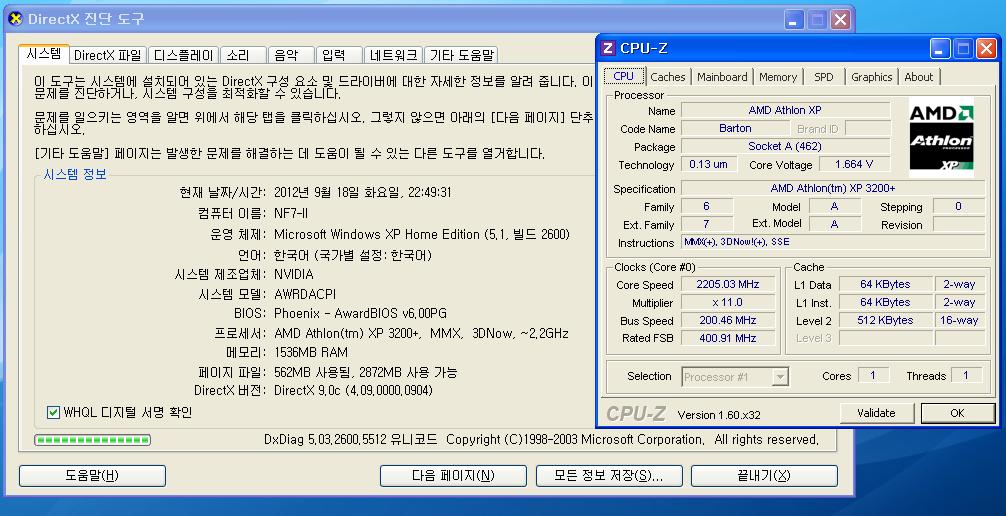The image size is (1006, 516).
Task: Switch to the 시스템 tab
Action: coord(44,54)
